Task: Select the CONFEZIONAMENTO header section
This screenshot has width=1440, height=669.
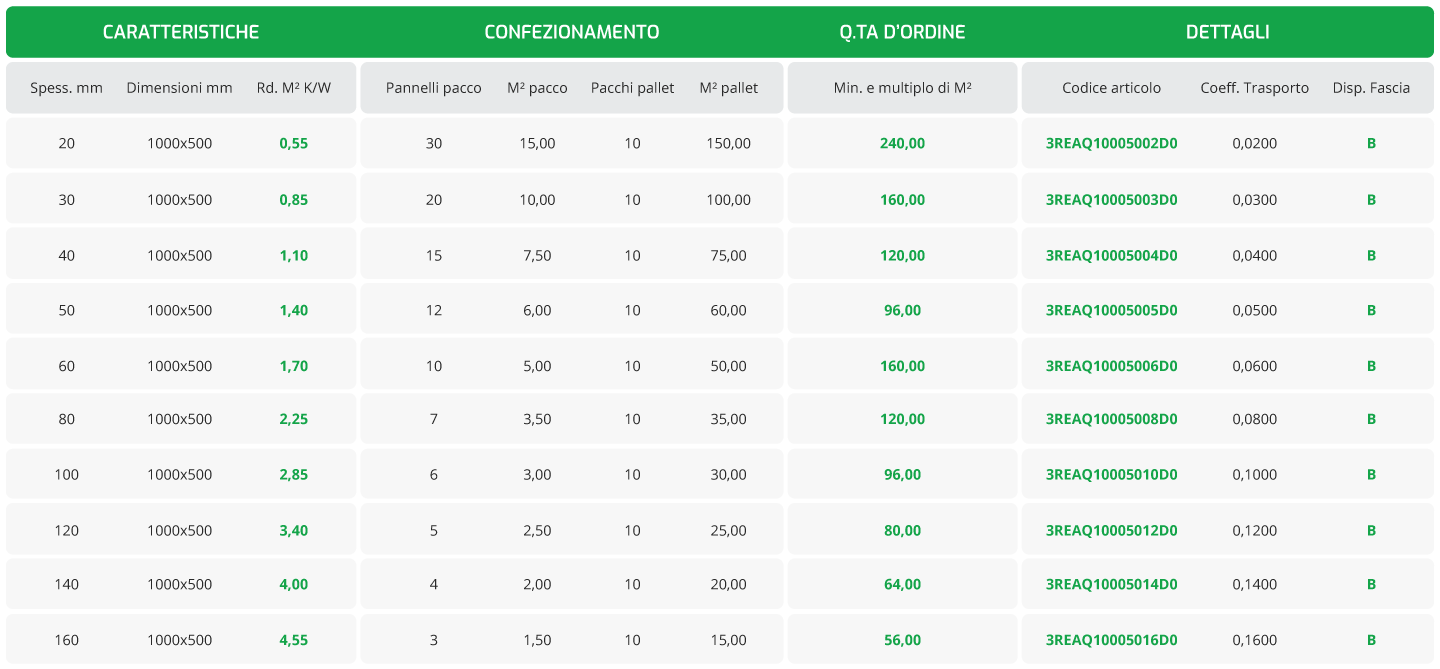Action: point(572,32)
